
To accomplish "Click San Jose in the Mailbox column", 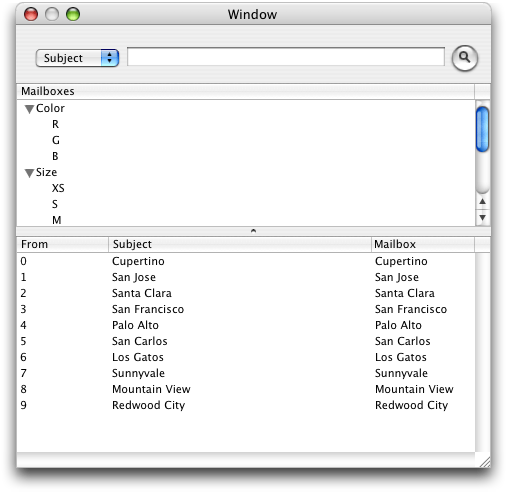I will pos(397,277).
